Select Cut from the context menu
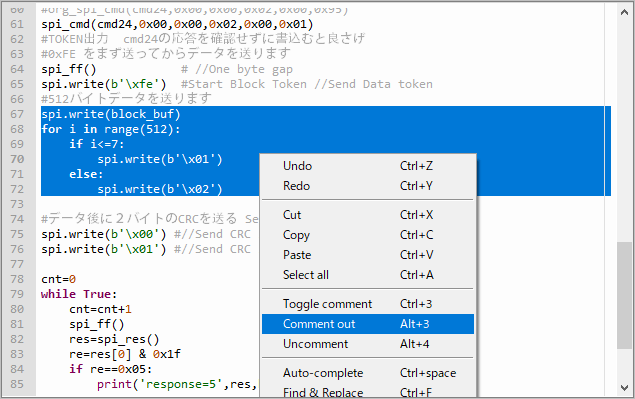The image size is (635, 399). pyautogui.click(x=368, y=215)
